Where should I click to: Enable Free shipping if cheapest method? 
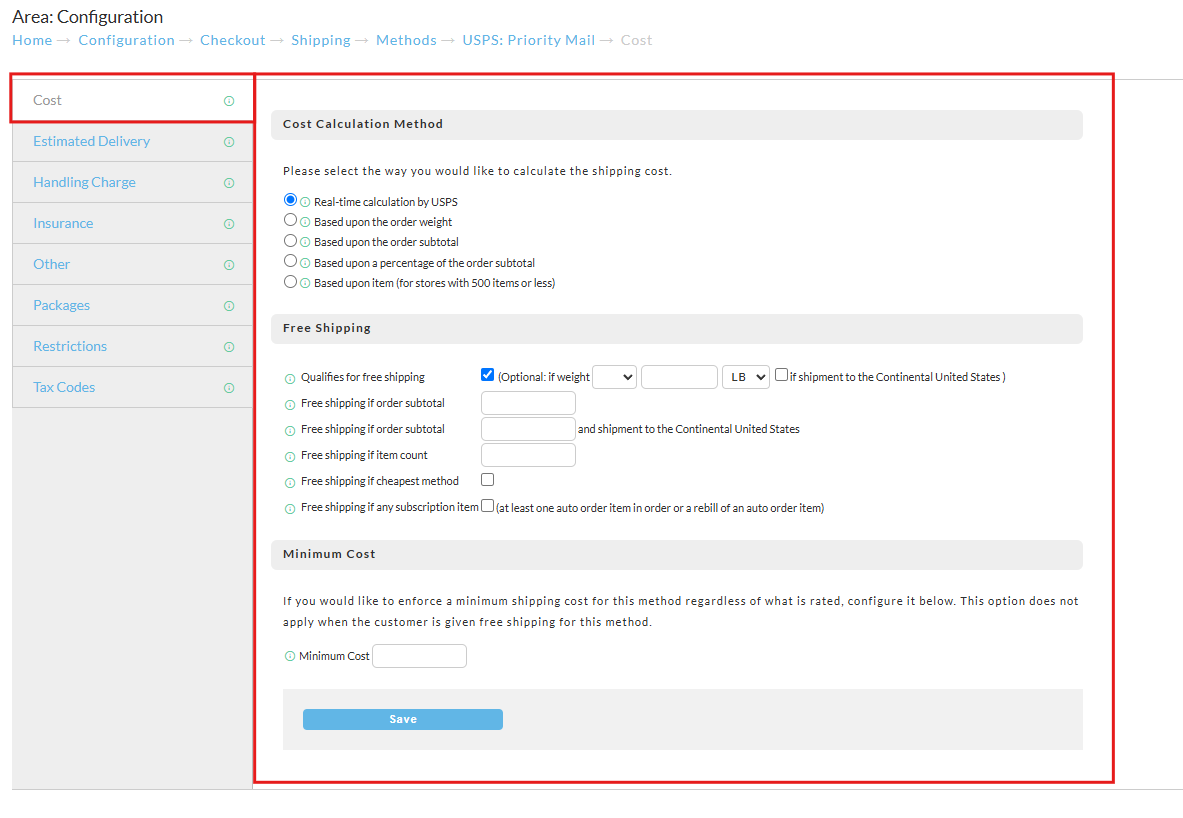(x=487, y=479)
